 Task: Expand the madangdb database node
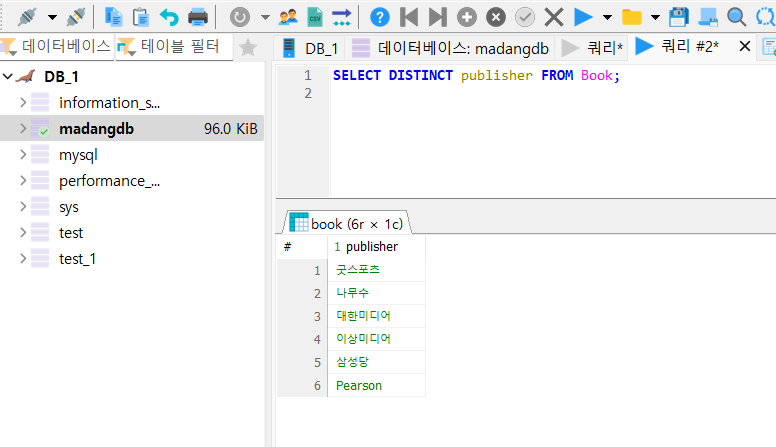tap(23, 129)
